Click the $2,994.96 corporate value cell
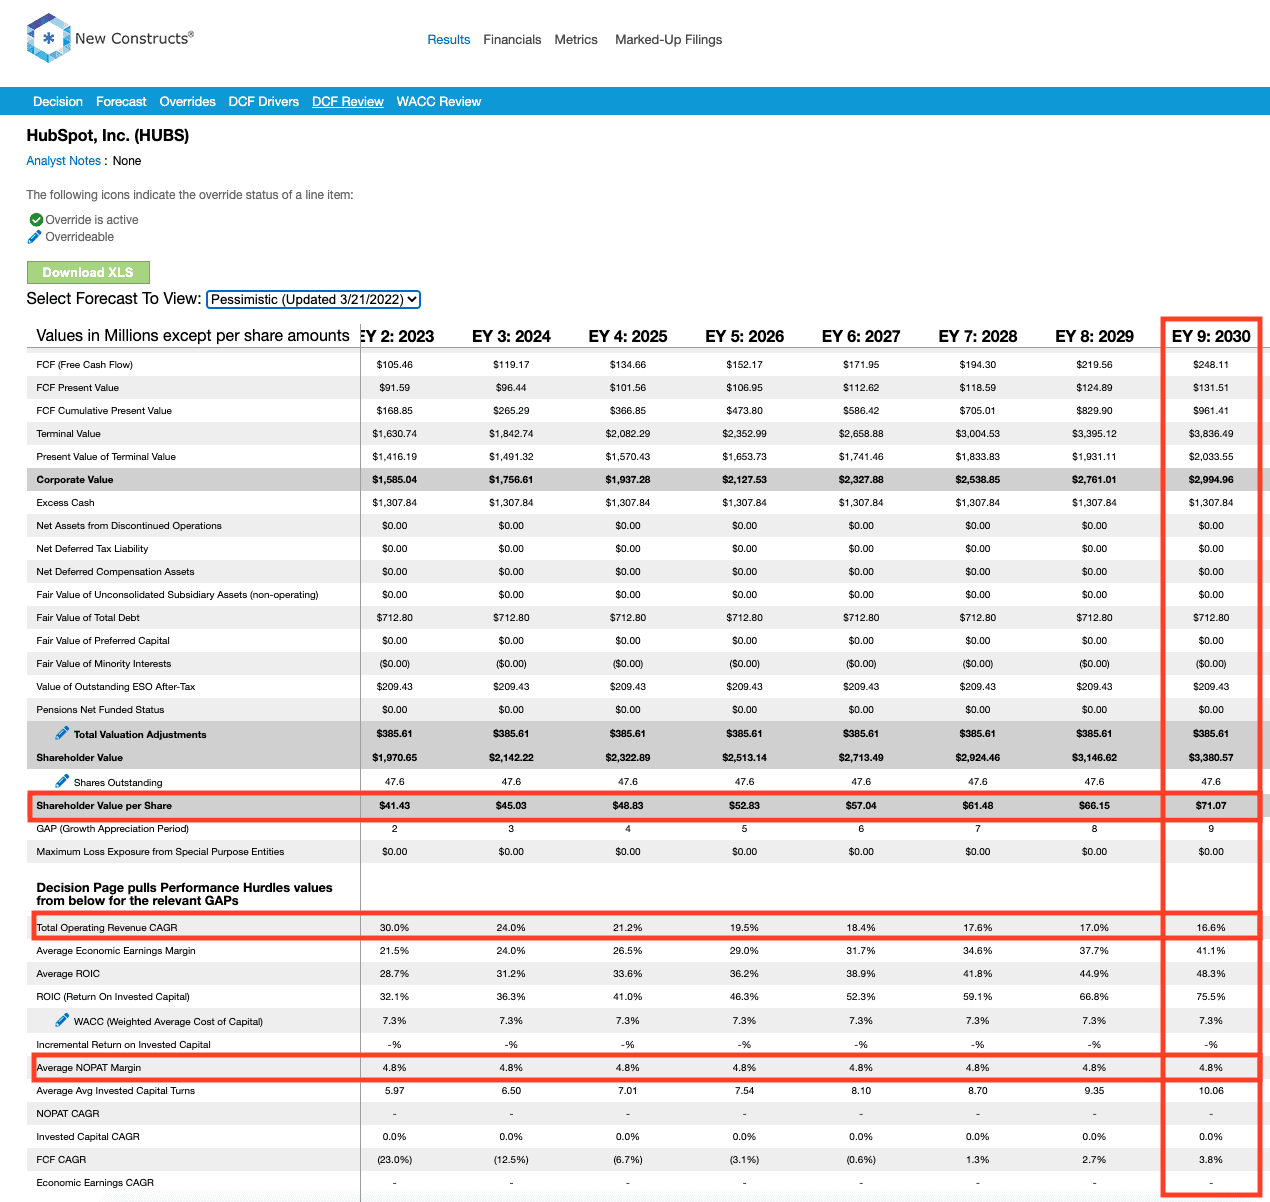The image size is (1270, 1202). click(1211, 480)
